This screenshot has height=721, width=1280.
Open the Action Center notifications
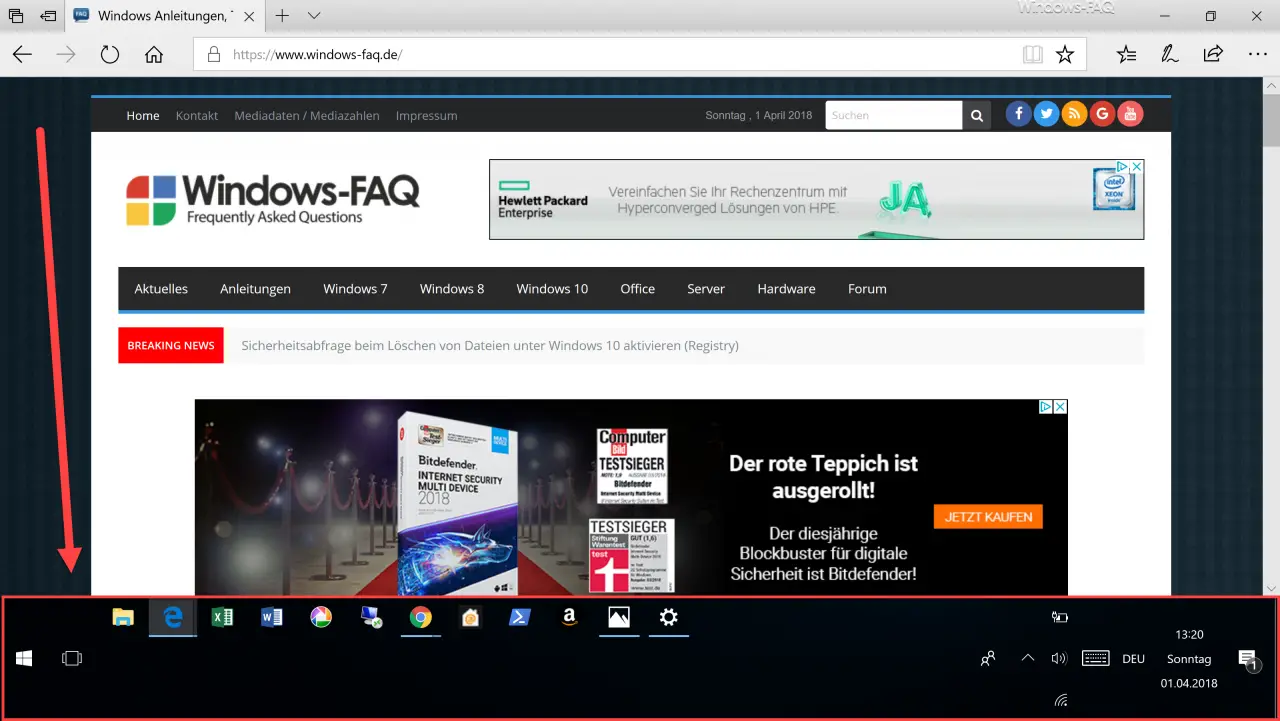coord(1248,659)
